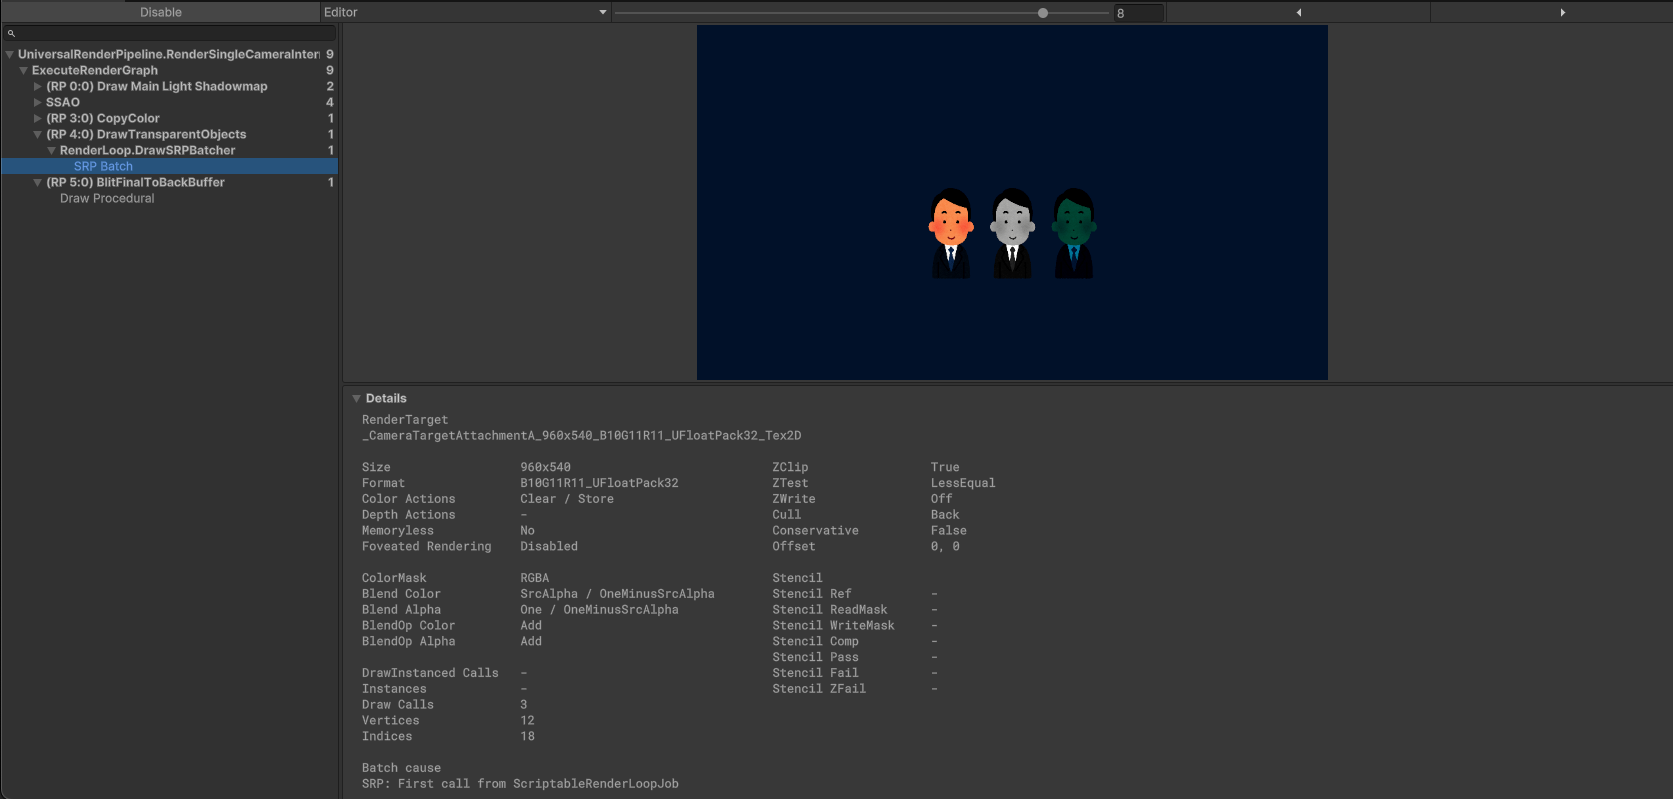
Task: Adjust the frame event slider handle
Action: pyautogui.click(x=1043, y=13)
